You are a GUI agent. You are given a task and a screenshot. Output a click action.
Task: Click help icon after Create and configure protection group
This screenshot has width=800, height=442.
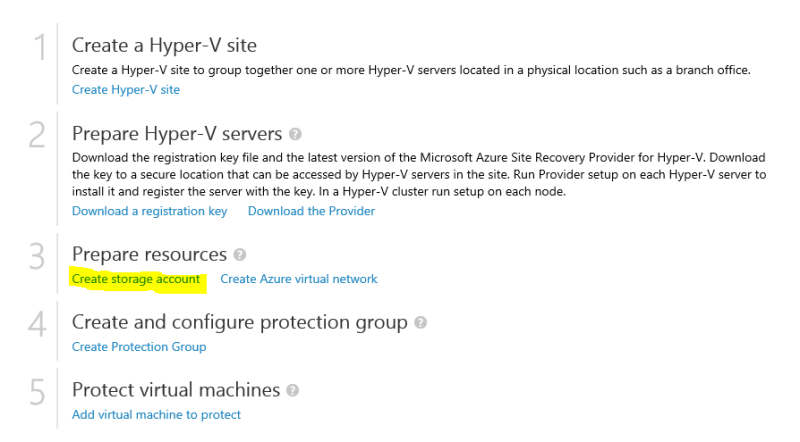421,323
